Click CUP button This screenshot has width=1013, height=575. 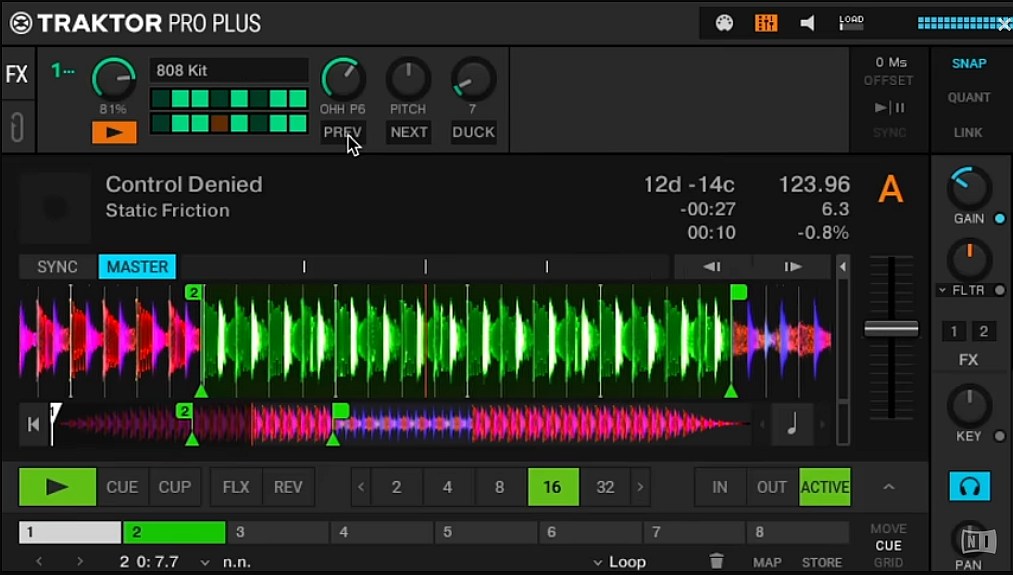pos(174,486)
